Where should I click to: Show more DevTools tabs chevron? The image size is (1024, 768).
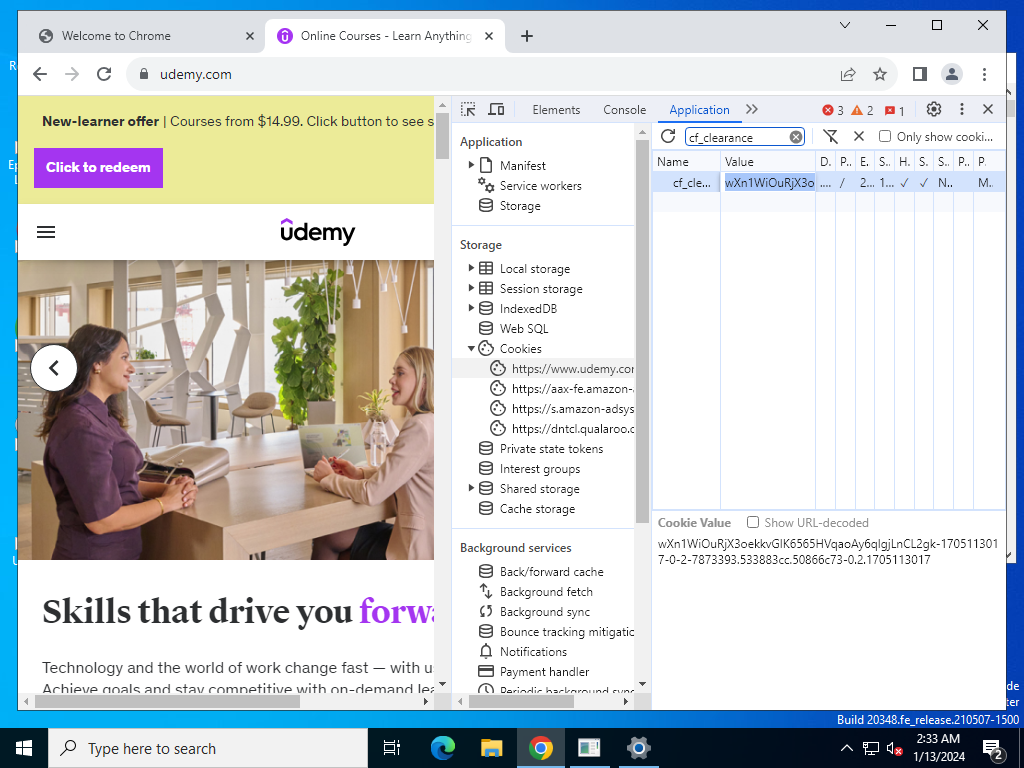[752, 109]
